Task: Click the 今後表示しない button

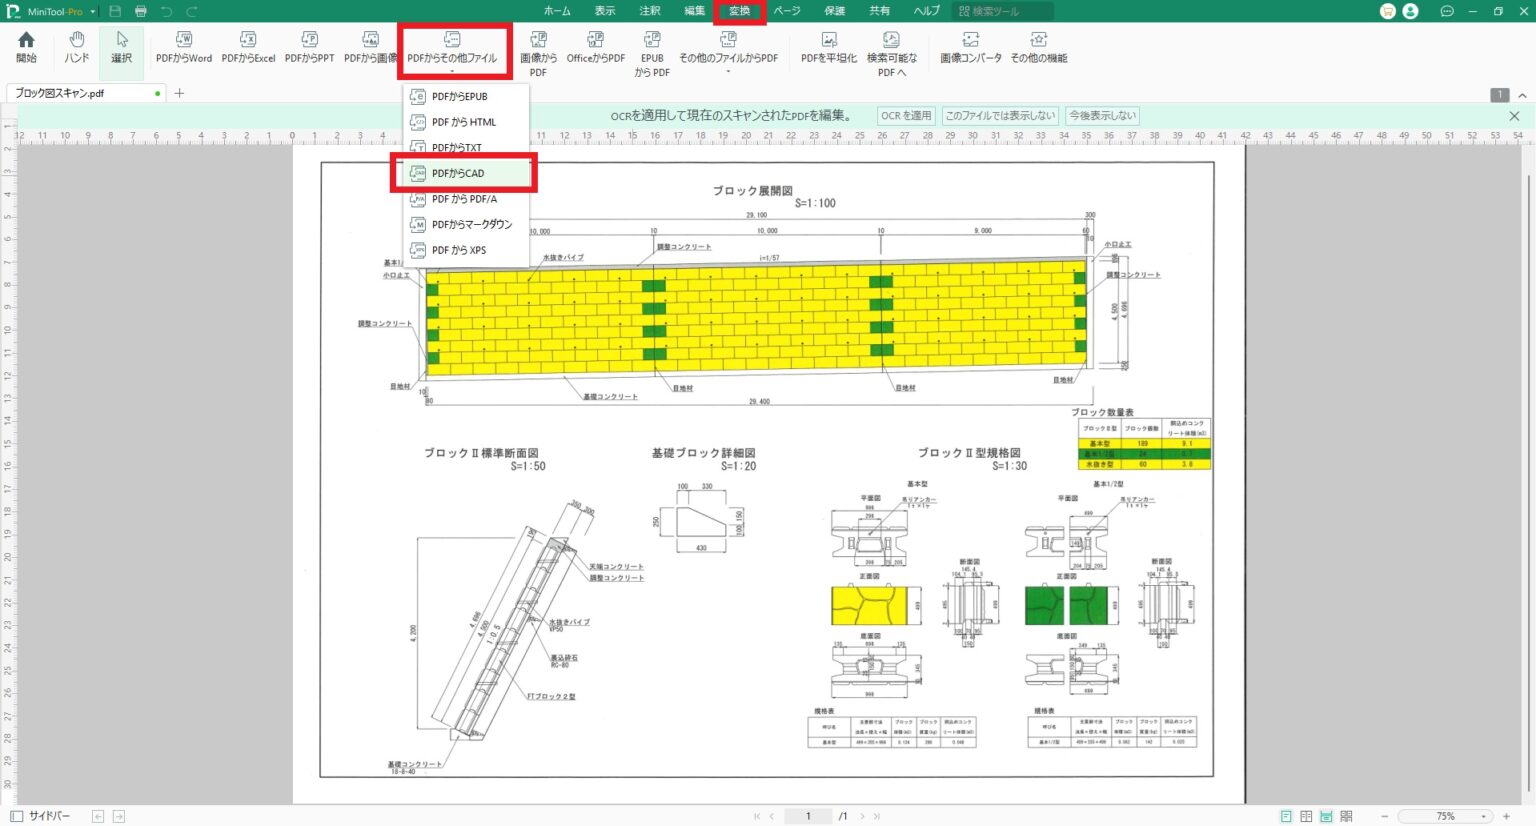Action: 1102,116
